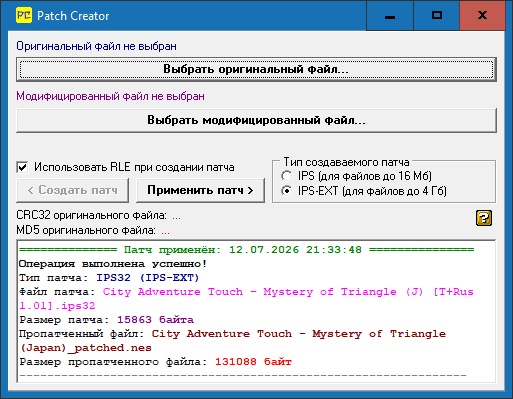This screenshot has width=513, height=399.
Task: Maximize the Patch Creator window
Action: coord(436,16)
